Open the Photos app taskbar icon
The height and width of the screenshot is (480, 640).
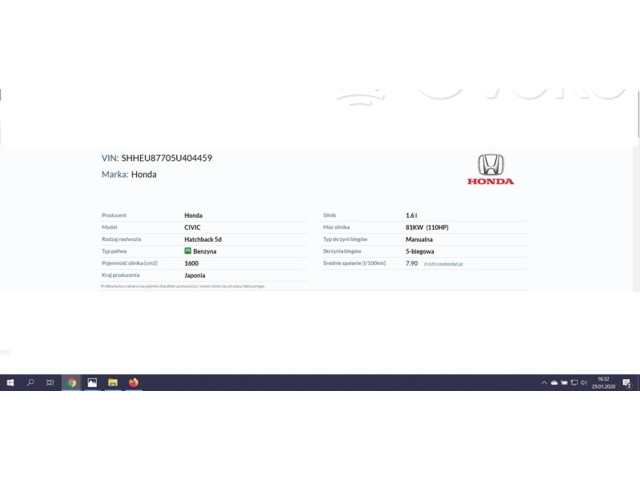(92, 382)
